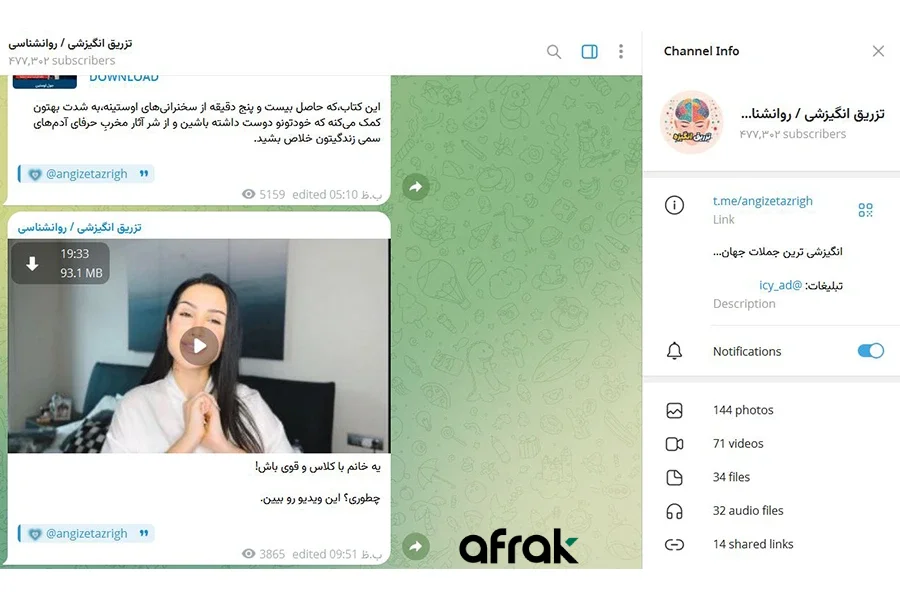
Task: Open the three-dot more options menu
Action: tap(621, 52)
